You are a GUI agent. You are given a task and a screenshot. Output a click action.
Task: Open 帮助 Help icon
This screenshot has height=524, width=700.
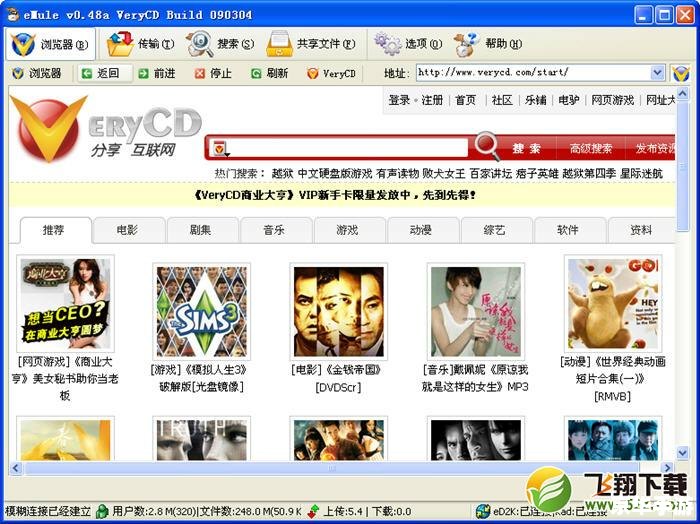[x=467, y=44]
